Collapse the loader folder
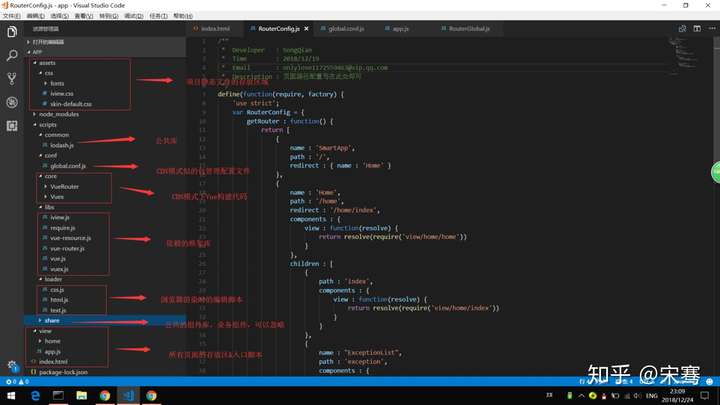 pyautogui.click(x=105, y=279)
